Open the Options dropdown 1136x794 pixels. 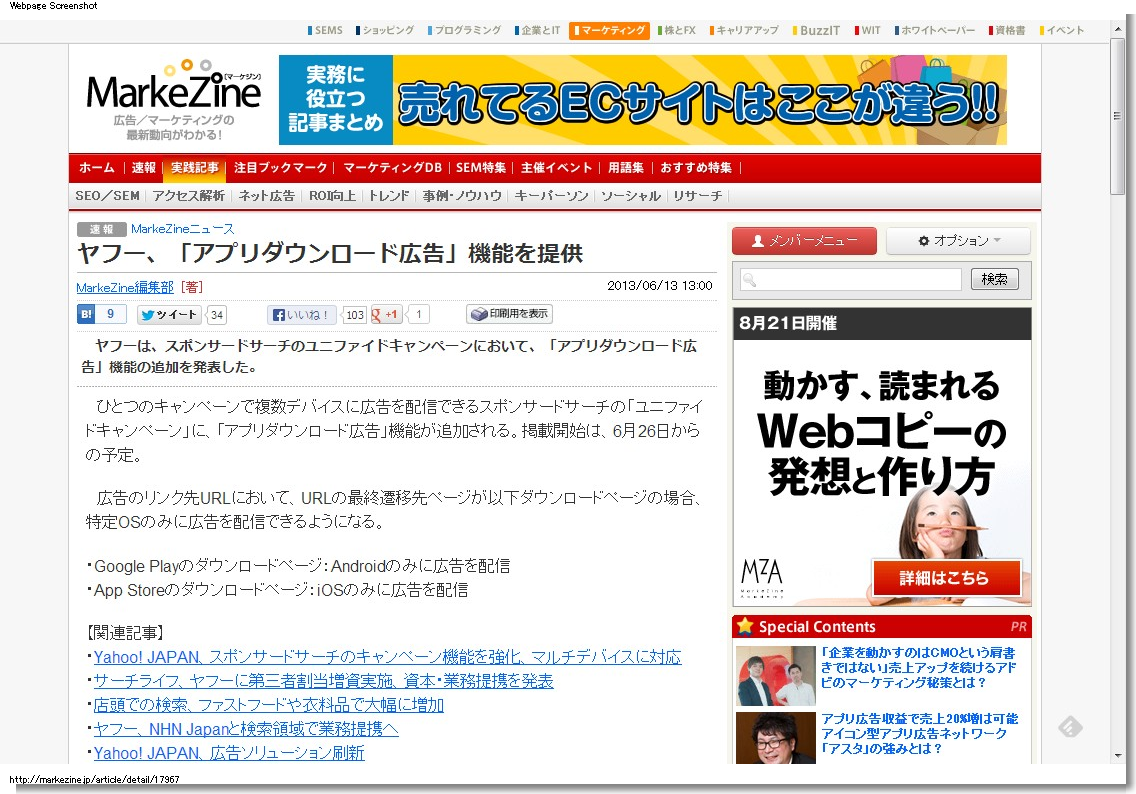[x=958, y=241]
